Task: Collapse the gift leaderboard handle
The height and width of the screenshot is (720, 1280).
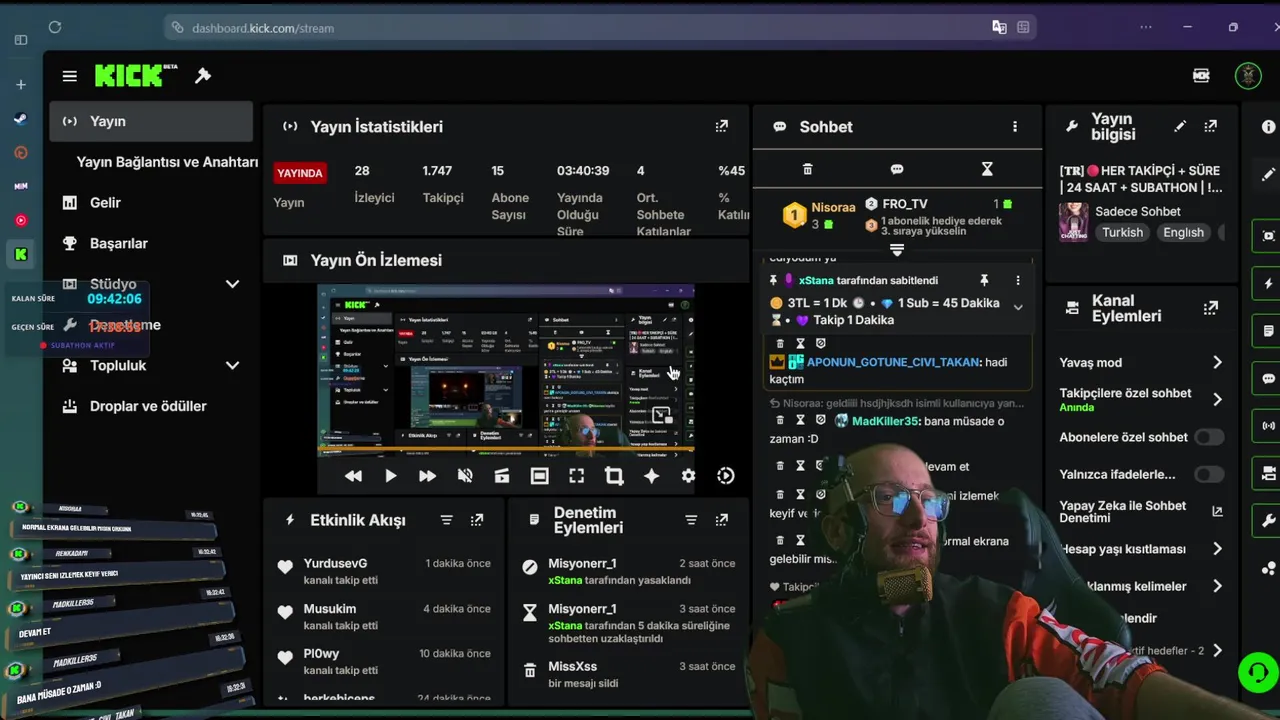Action: tap(897, 250)
